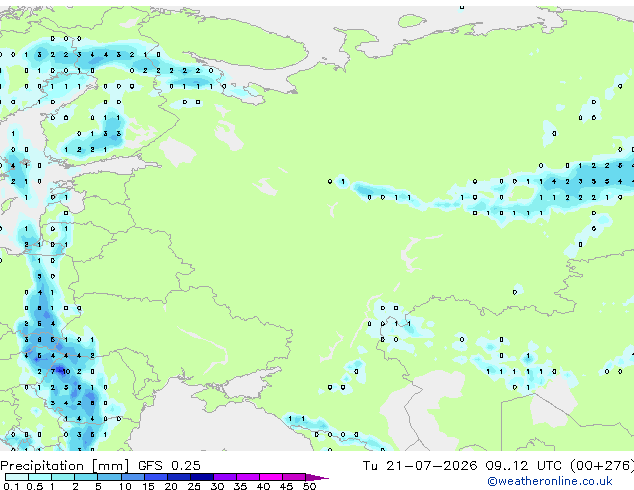This screenshot has height=490, width=634.
Task: Click the 30–35 mm purple legend swatch
Action: click(224, 477)
